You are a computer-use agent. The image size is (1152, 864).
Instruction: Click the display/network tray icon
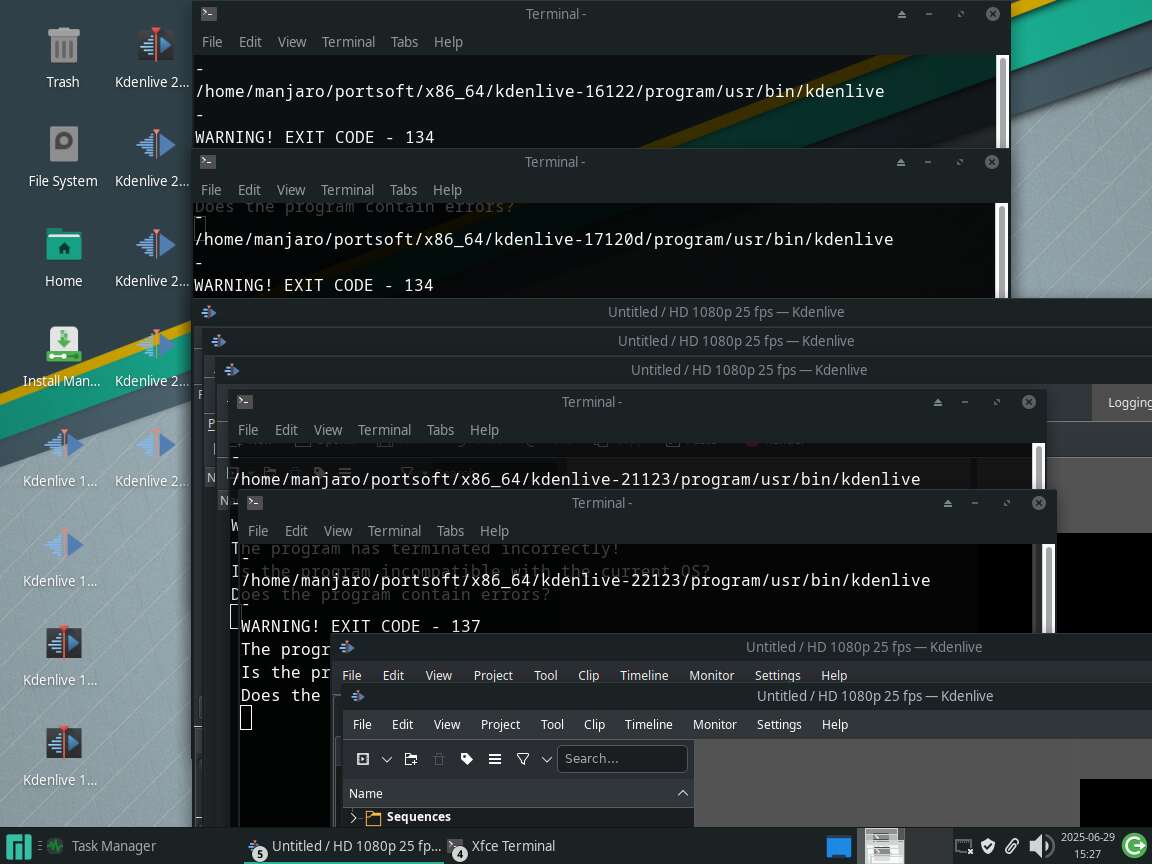(x=964, y=846)
